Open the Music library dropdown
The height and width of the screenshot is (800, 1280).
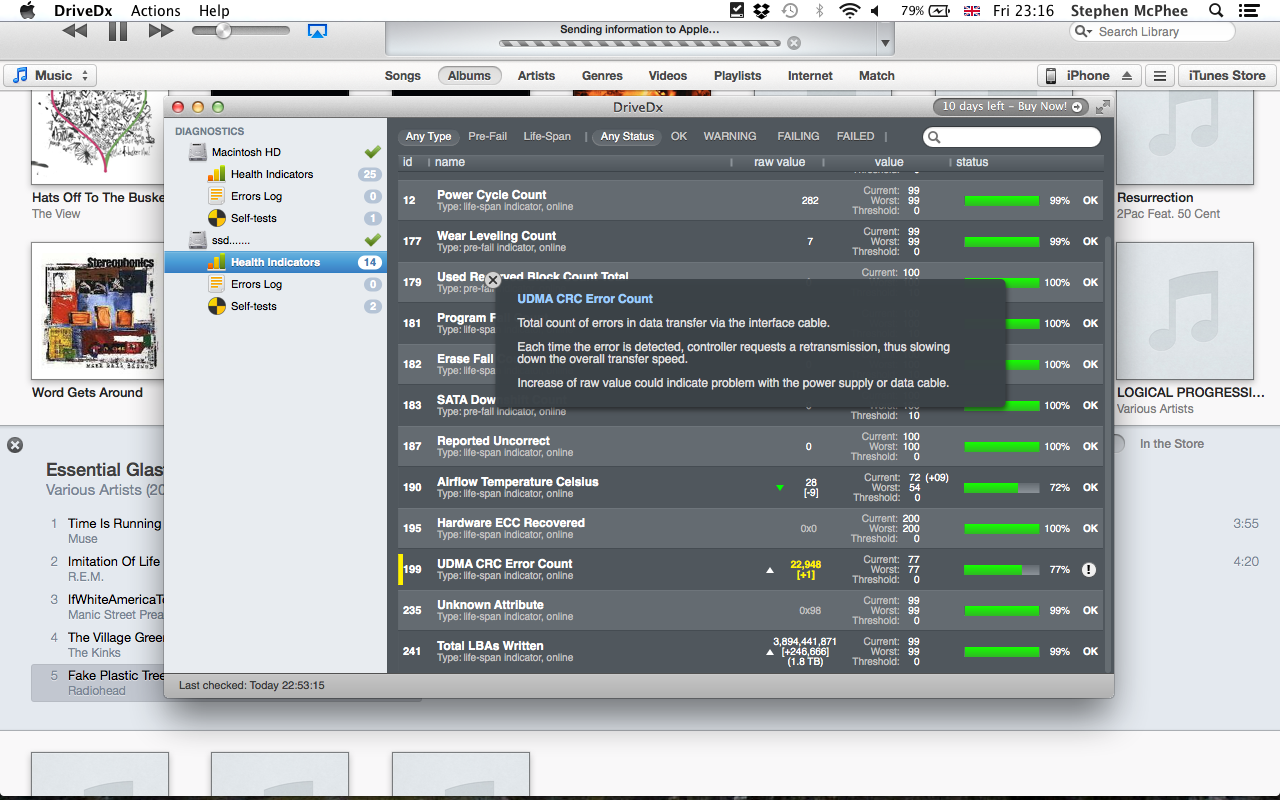[50, 75]
